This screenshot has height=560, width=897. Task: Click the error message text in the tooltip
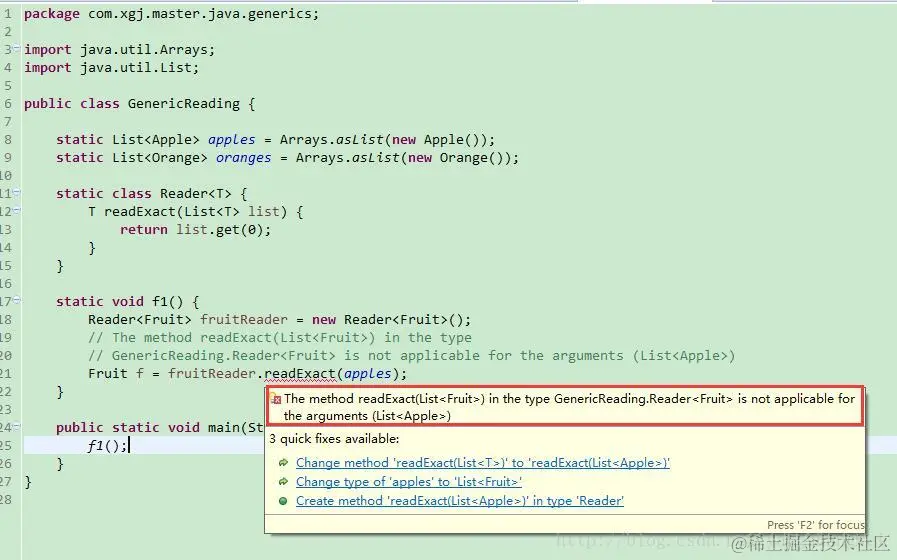click(569, 407)
